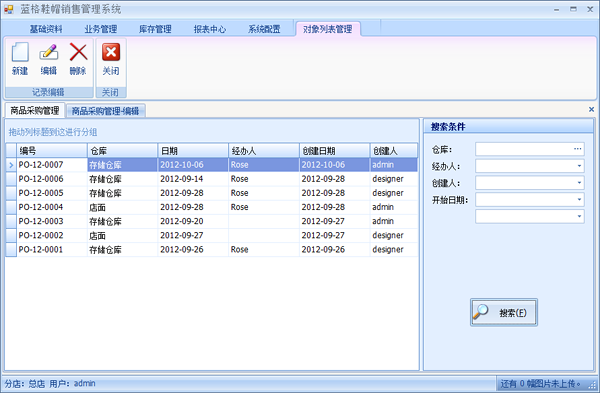Image resolution: width=600 pixels, height=393 pixels.
Task: Open the end date dropdown below 开始日期
Action: coord(579,216)
